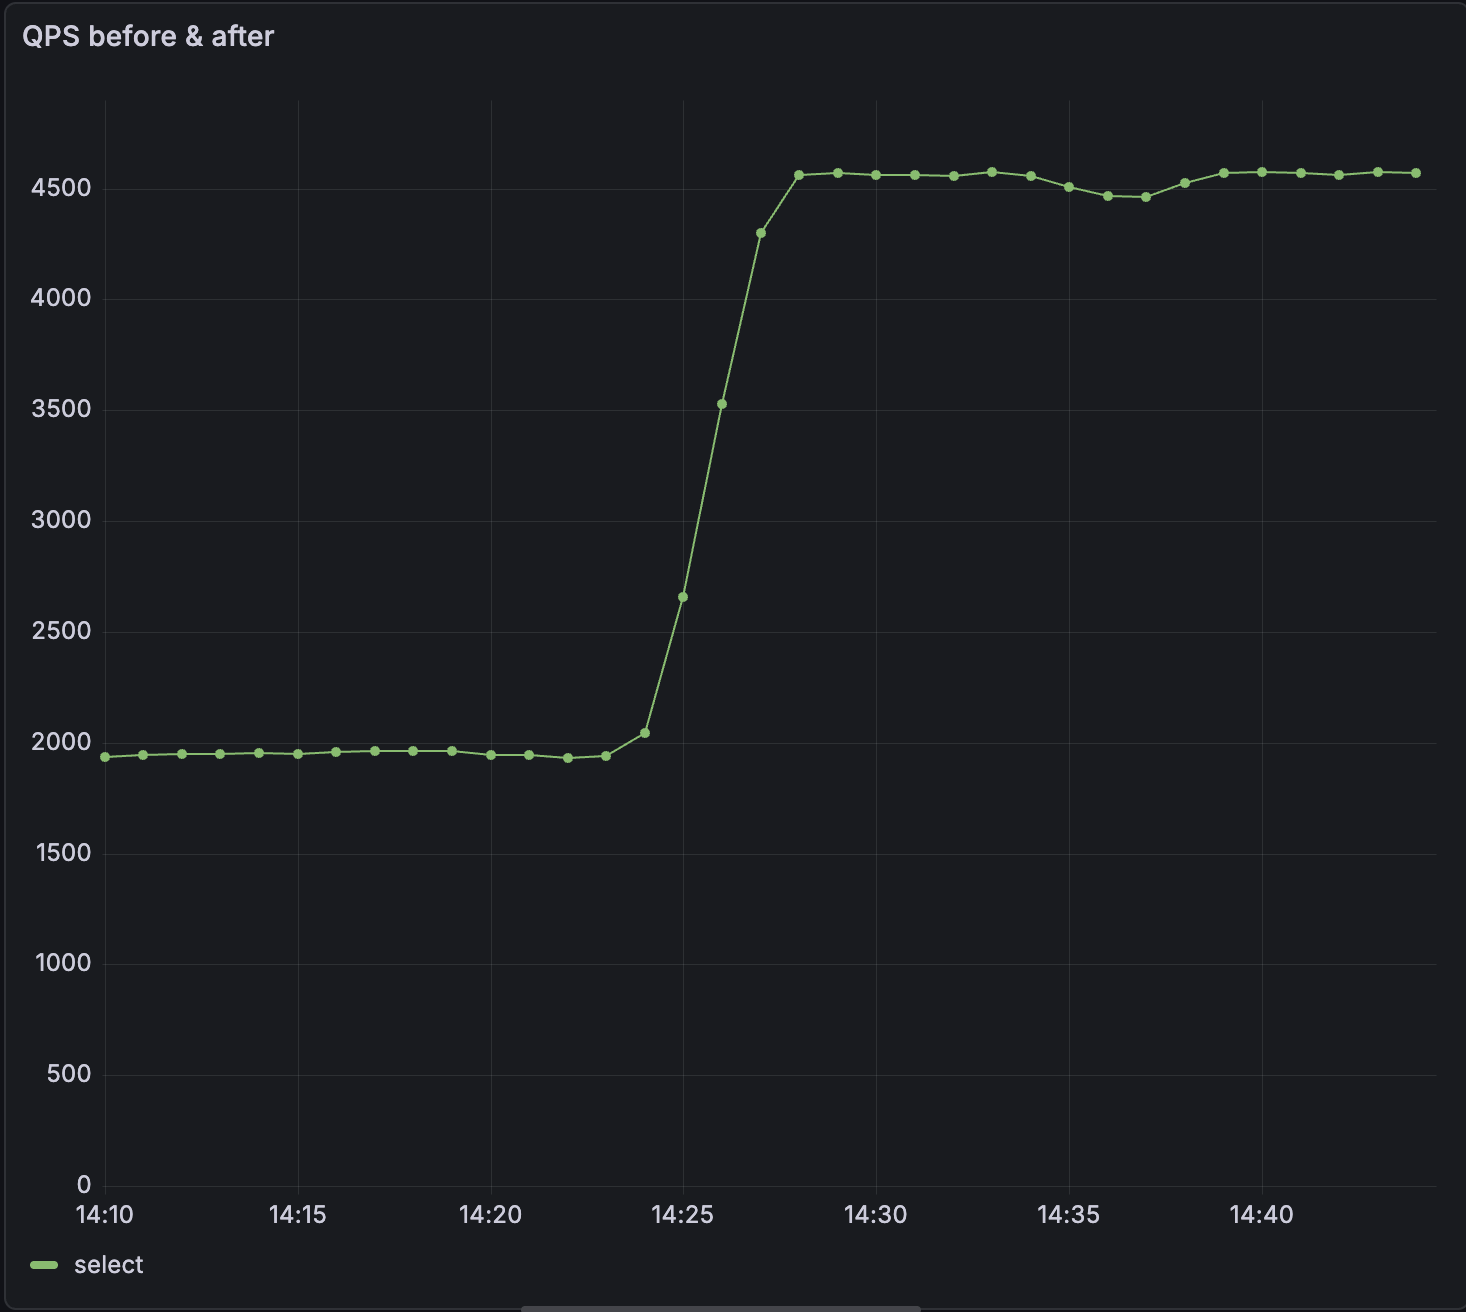Click the data point at the 2000 QPS jump
The height and width of the screenshot is (1312, 1466).
(x=645, y=733)
